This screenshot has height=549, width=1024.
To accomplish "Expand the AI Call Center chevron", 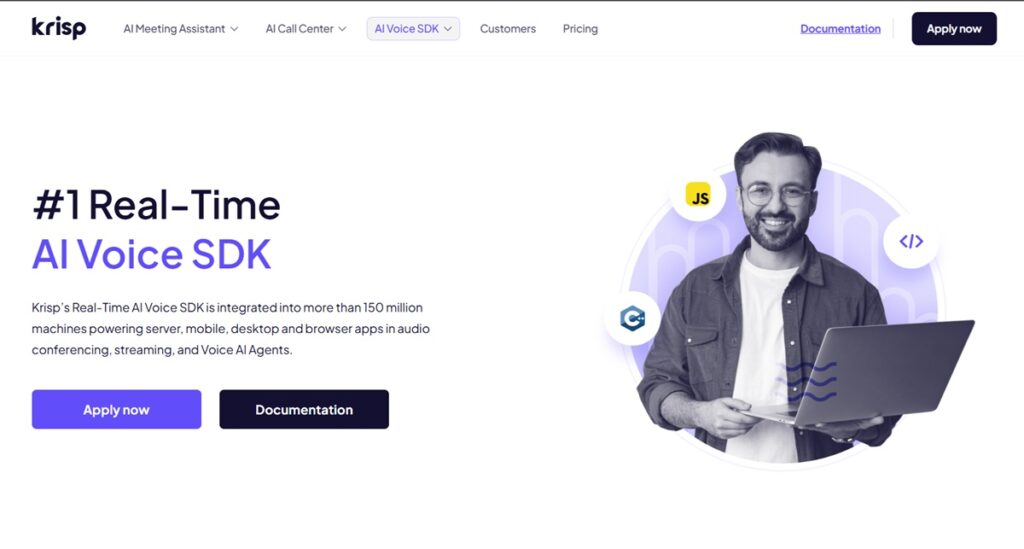I will (x=342, y=29).
